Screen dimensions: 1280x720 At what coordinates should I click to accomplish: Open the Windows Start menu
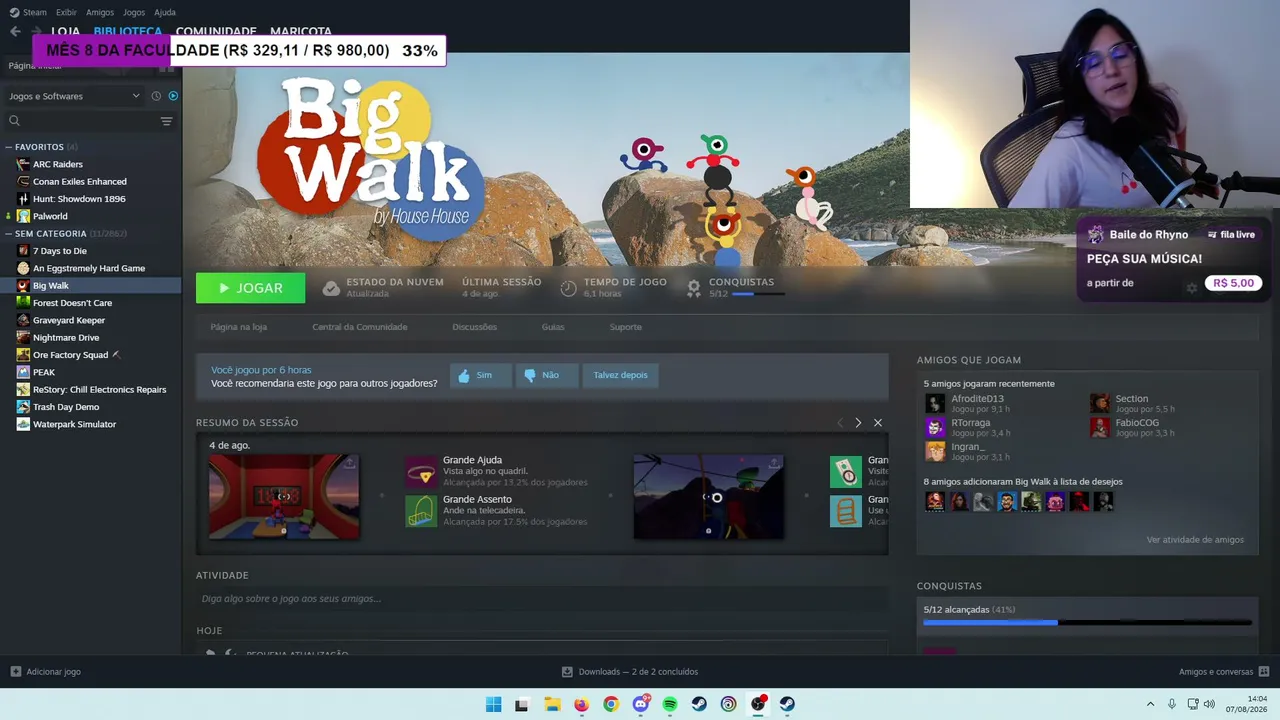pos(493,704)
